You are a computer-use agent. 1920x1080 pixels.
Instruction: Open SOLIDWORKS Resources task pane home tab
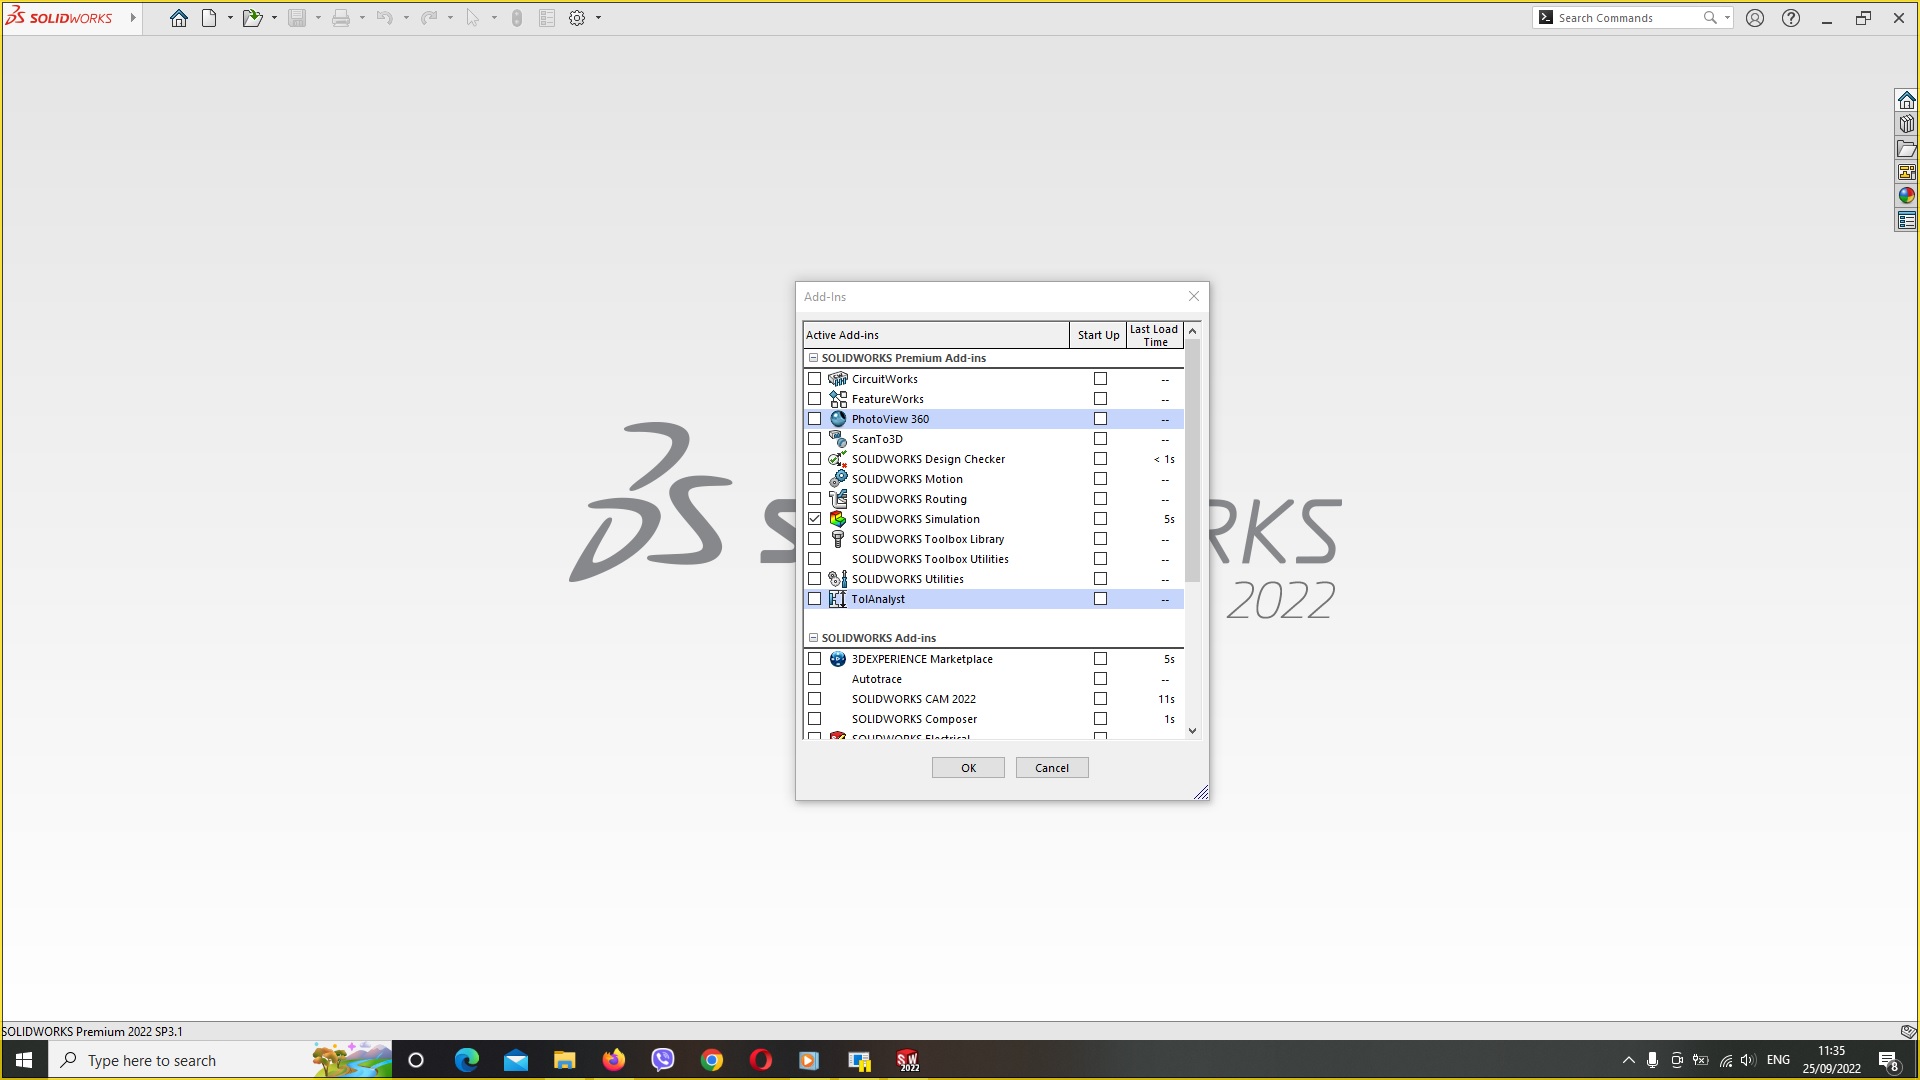click(x=1907, y=100)
